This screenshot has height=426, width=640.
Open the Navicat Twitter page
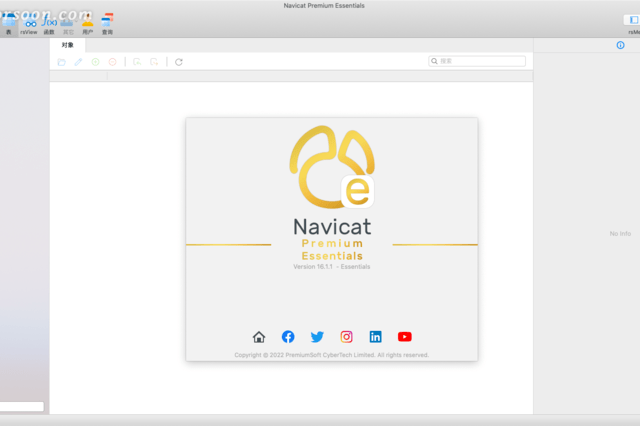[317, 337]
